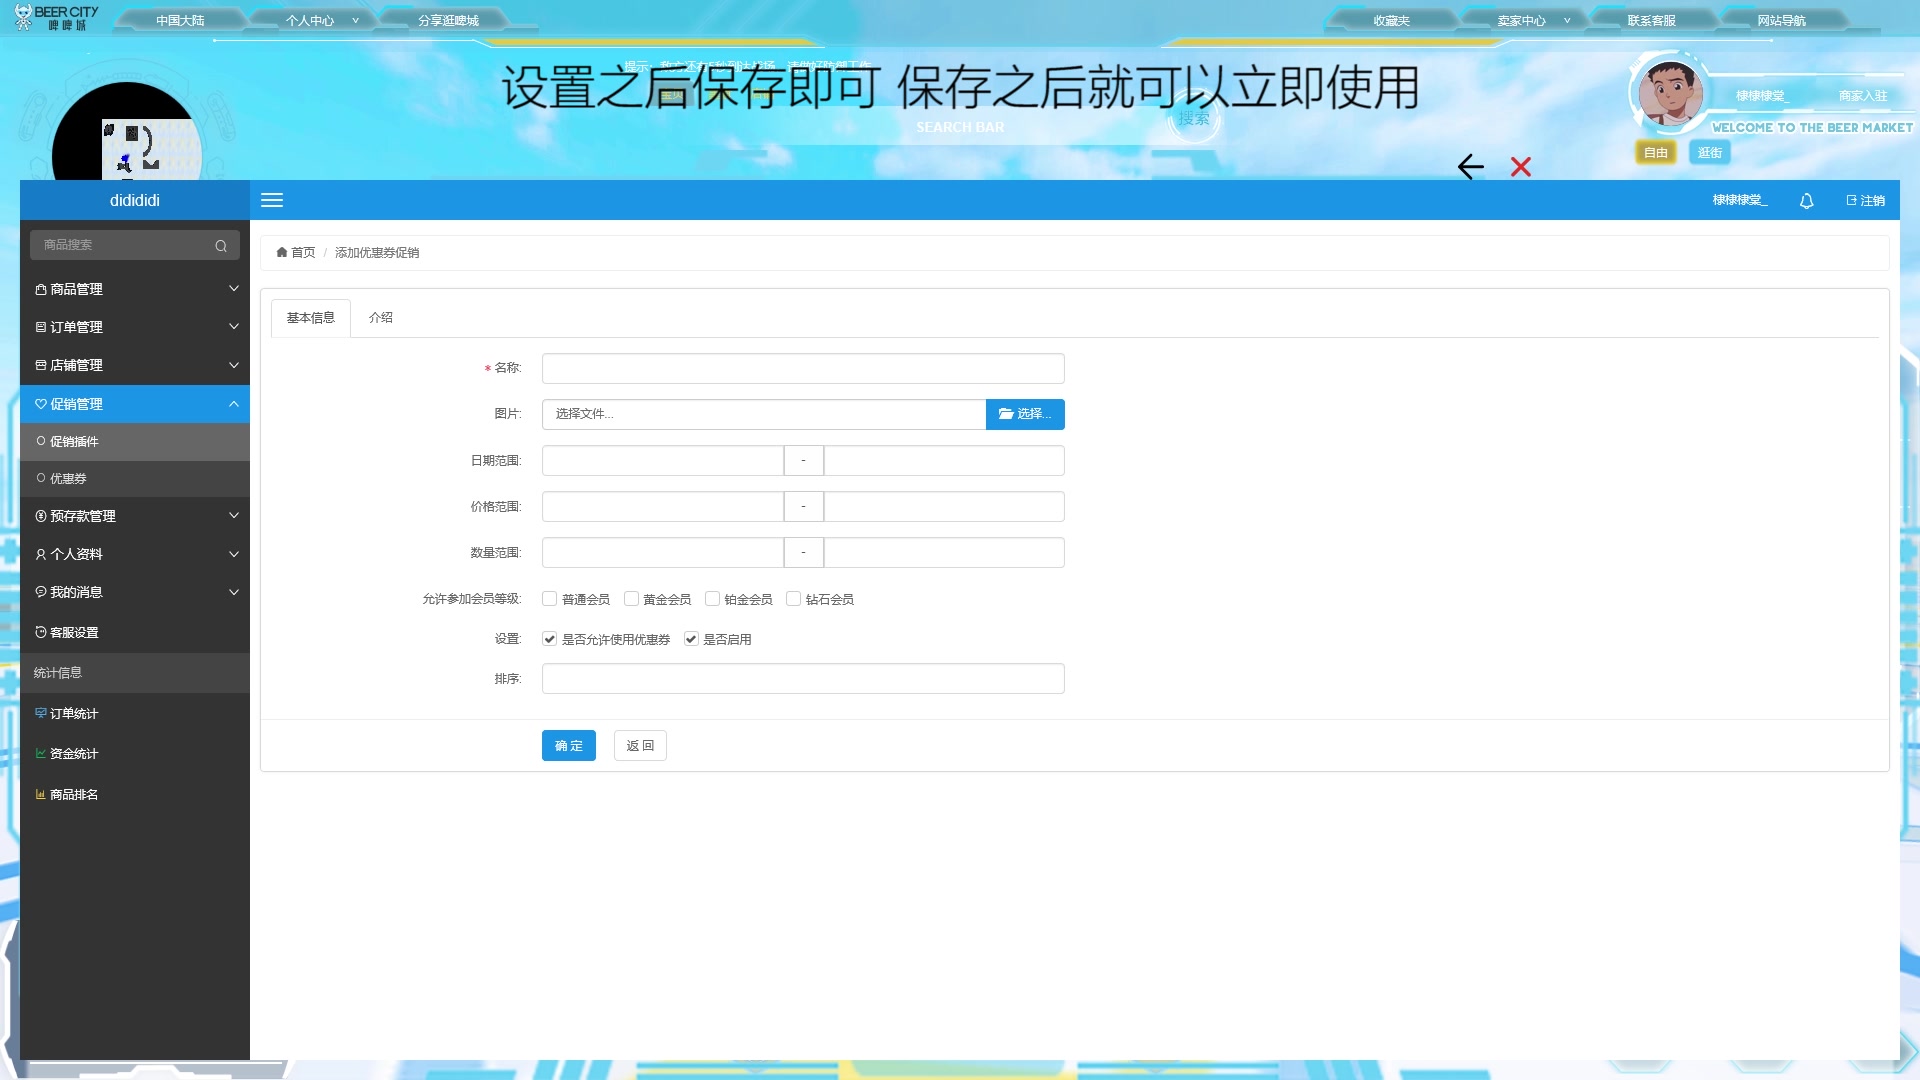Check the 普通会员 checkbox
This screenshot has width=1920, height=1080.
549,599
